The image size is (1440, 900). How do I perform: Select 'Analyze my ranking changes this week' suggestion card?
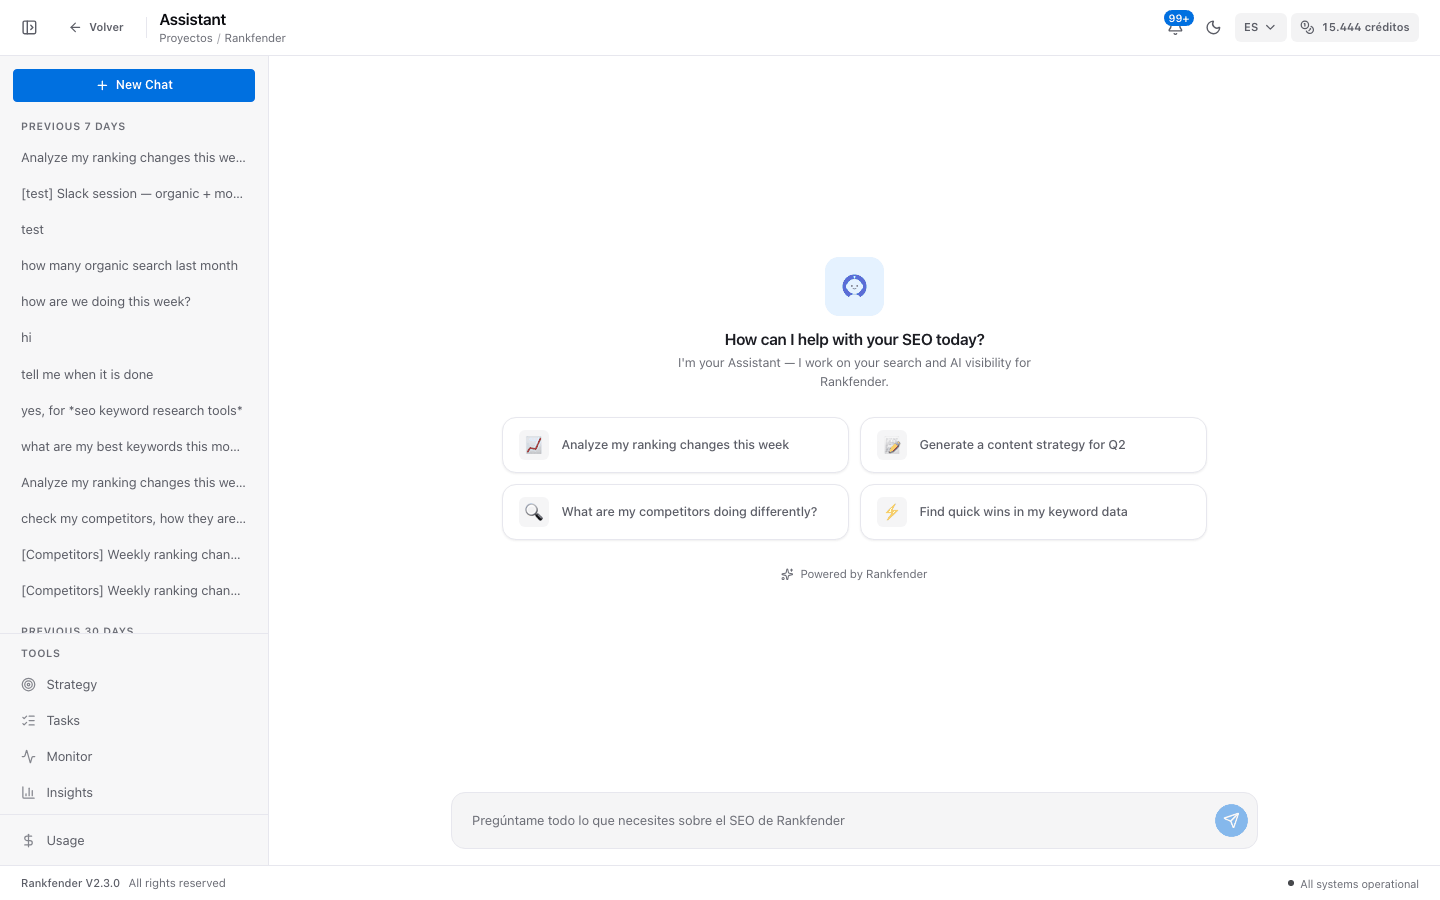coord(675,445)
